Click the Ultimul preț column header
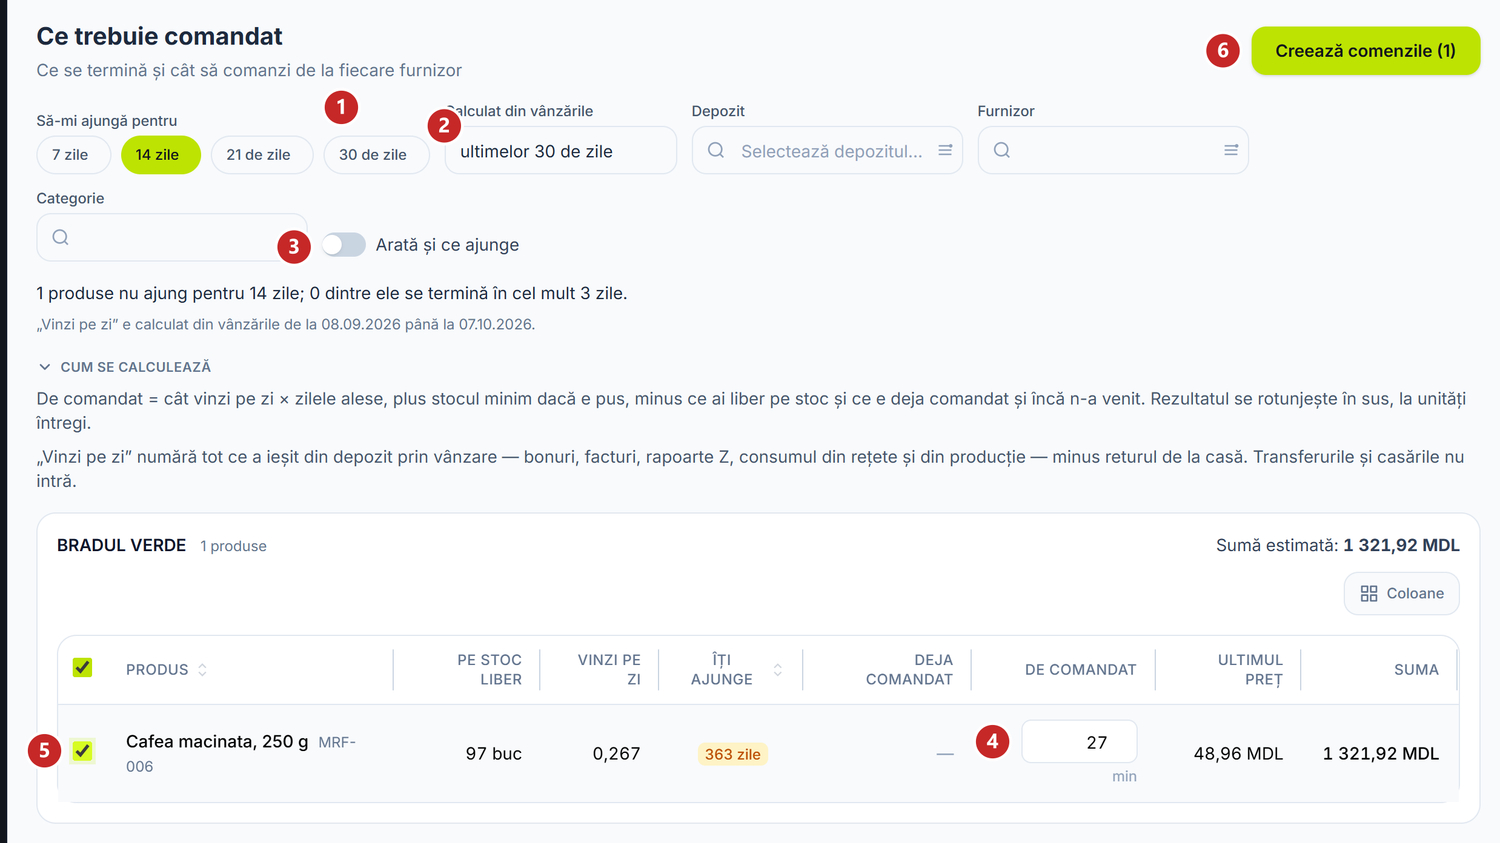1500x843 pixels. [1250, 670]
